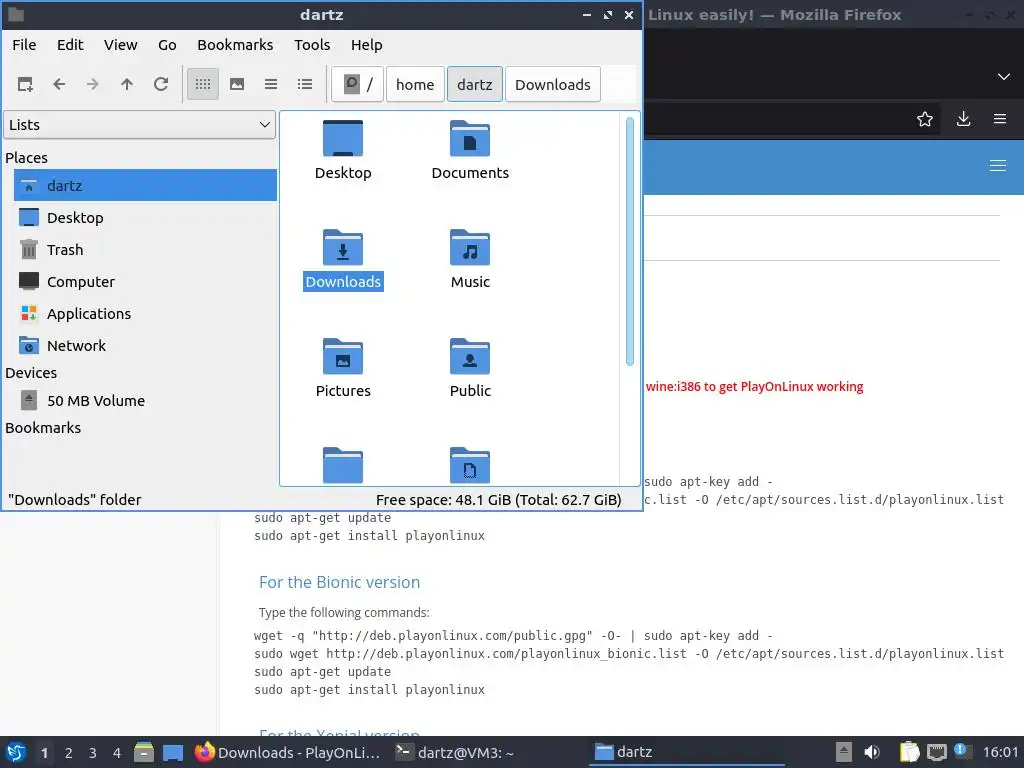Open clipboard manager tray icon
The image size is (1024, 768).
point(909,752)
